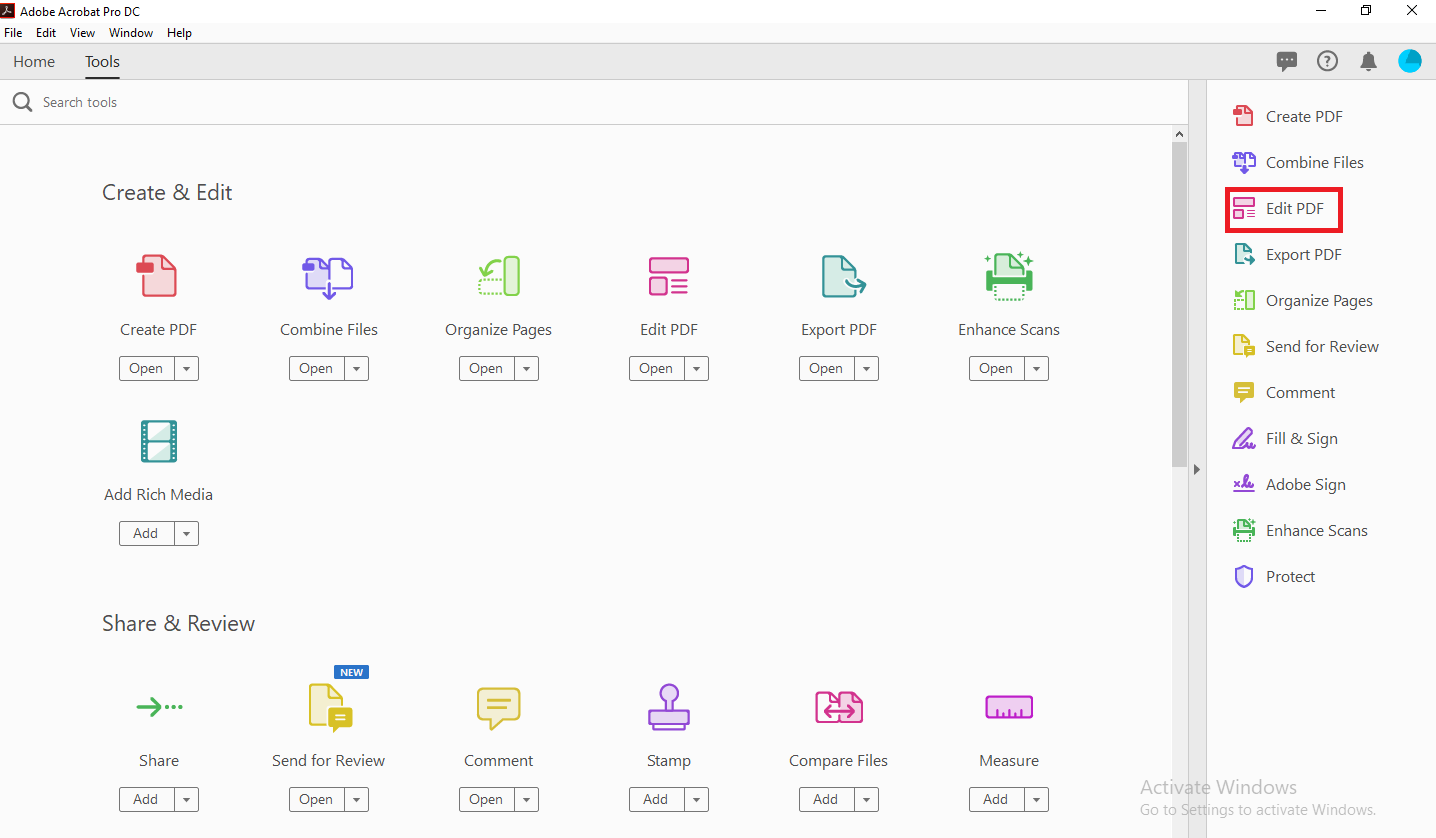
Task: Expand the Edit PDF Open dropdown arrow
Action: [x=696, y=368]
